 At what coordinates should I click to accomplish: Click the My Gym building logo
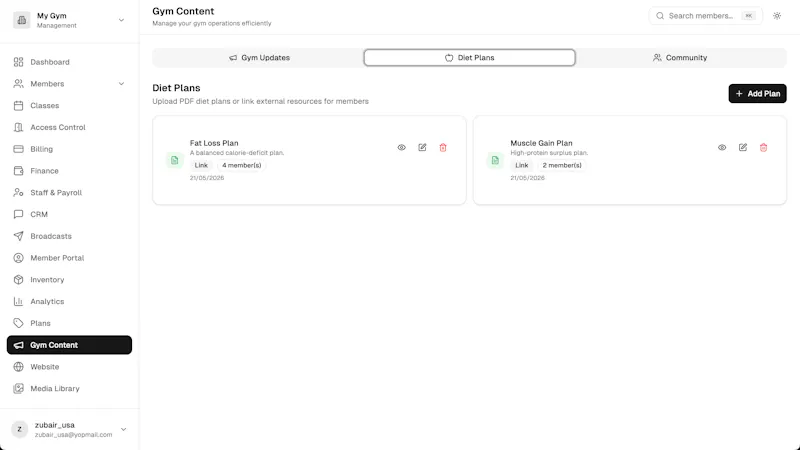tap(21, 20)
